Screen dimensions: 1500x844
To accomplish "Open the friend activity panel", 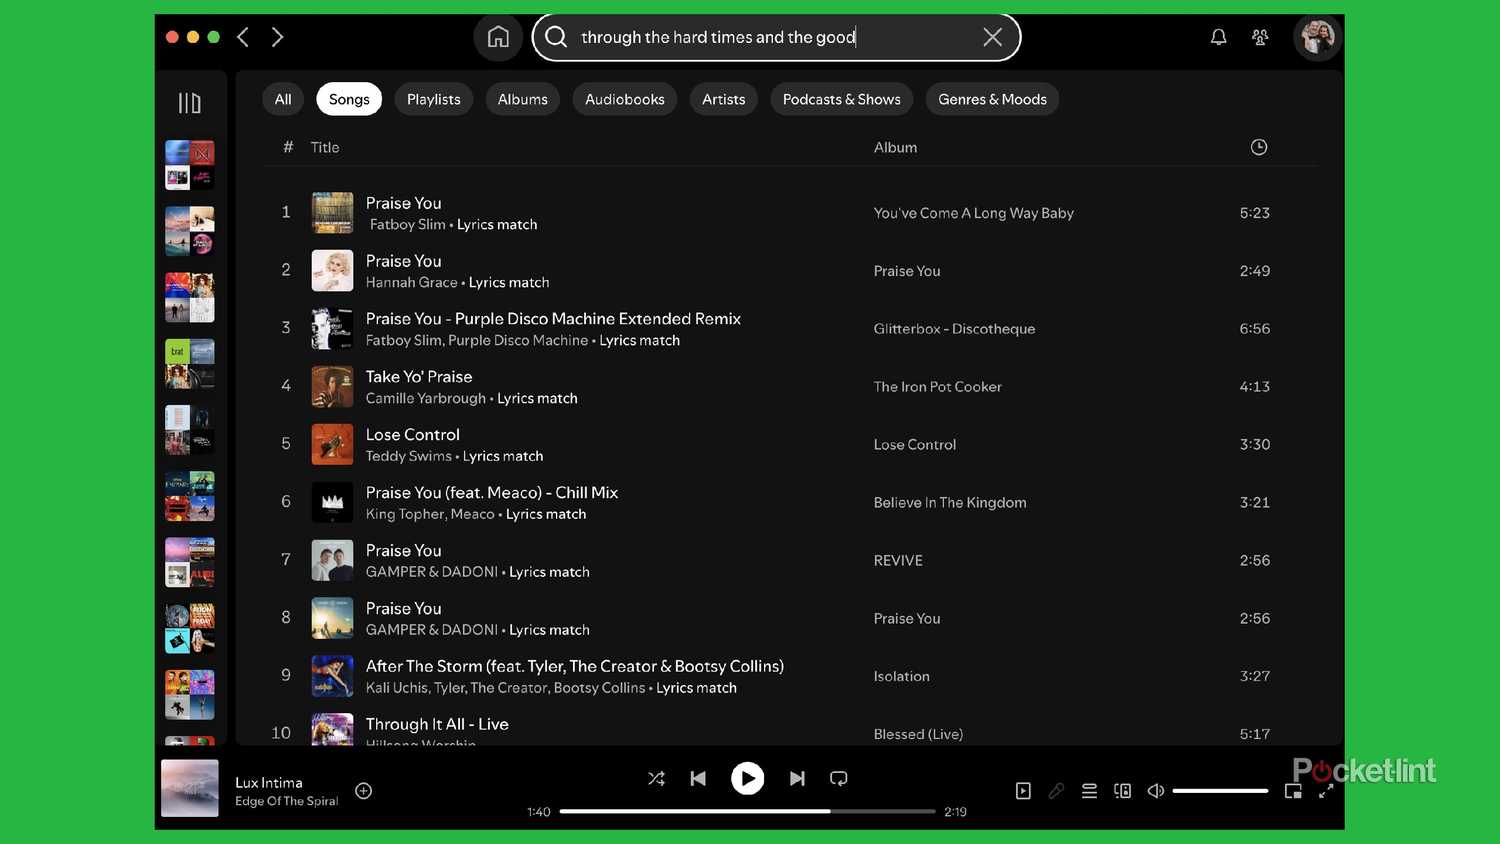I will (1260, 36).
